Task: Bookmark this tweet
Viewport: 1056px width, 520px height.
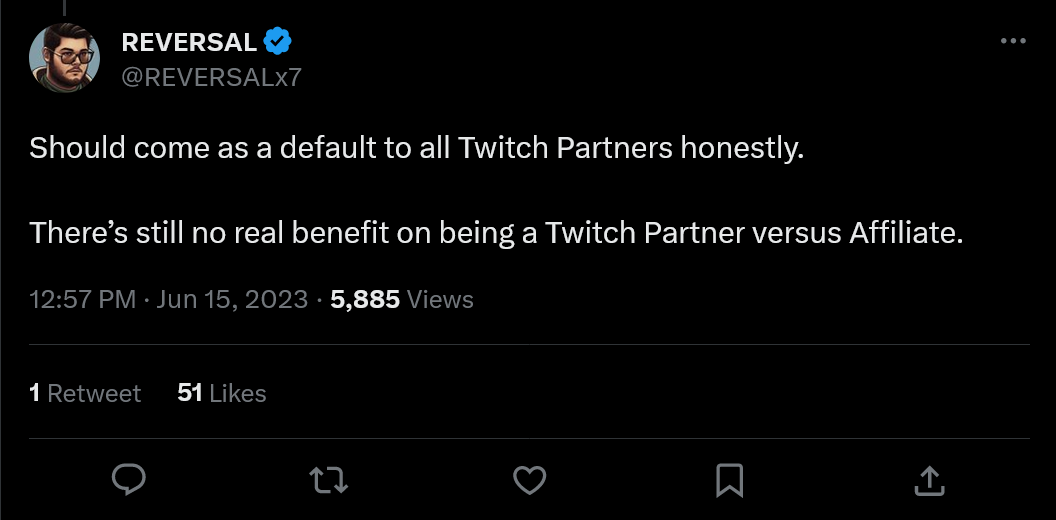Action: pos(729,480)
